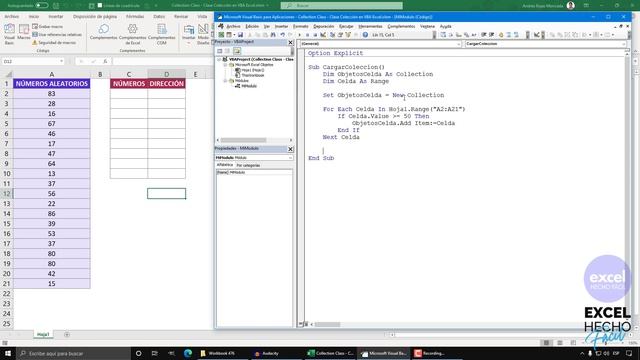
Task: Open the Insert UserForm dropdown arrow in VBA toolbar
Action: pyautogui.click(x=234, y=35)
